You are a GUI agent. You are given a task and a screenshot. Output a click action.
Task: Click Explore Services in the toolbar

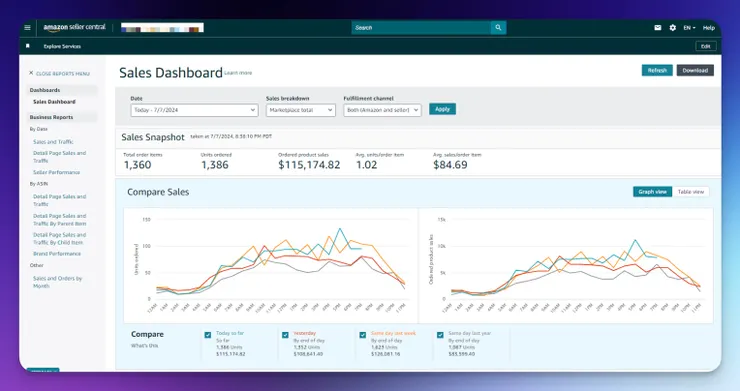click(62, 46)
